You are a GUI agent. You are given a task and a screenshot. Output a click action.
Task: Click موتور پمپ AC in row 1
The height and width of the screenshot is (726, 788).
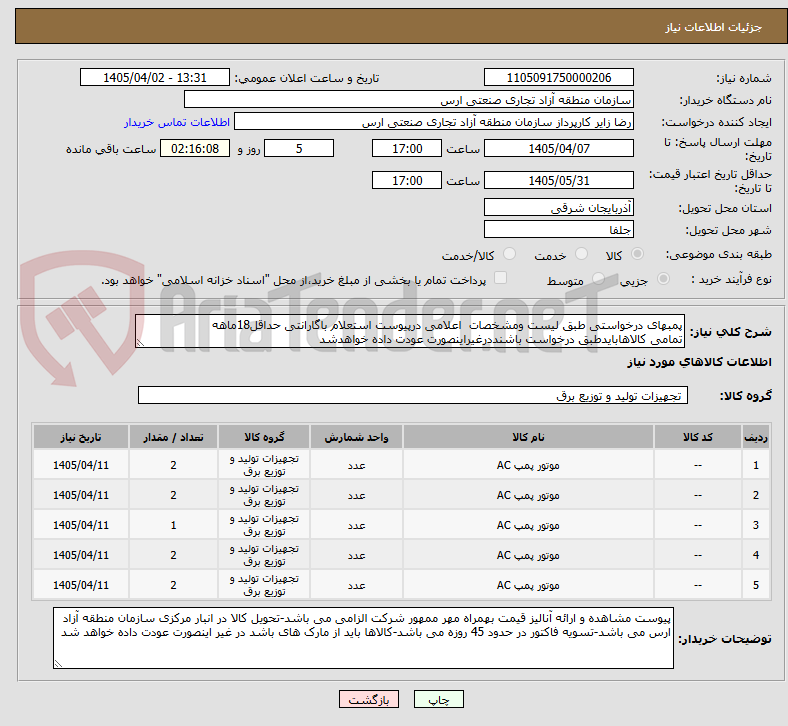point(528,465)
